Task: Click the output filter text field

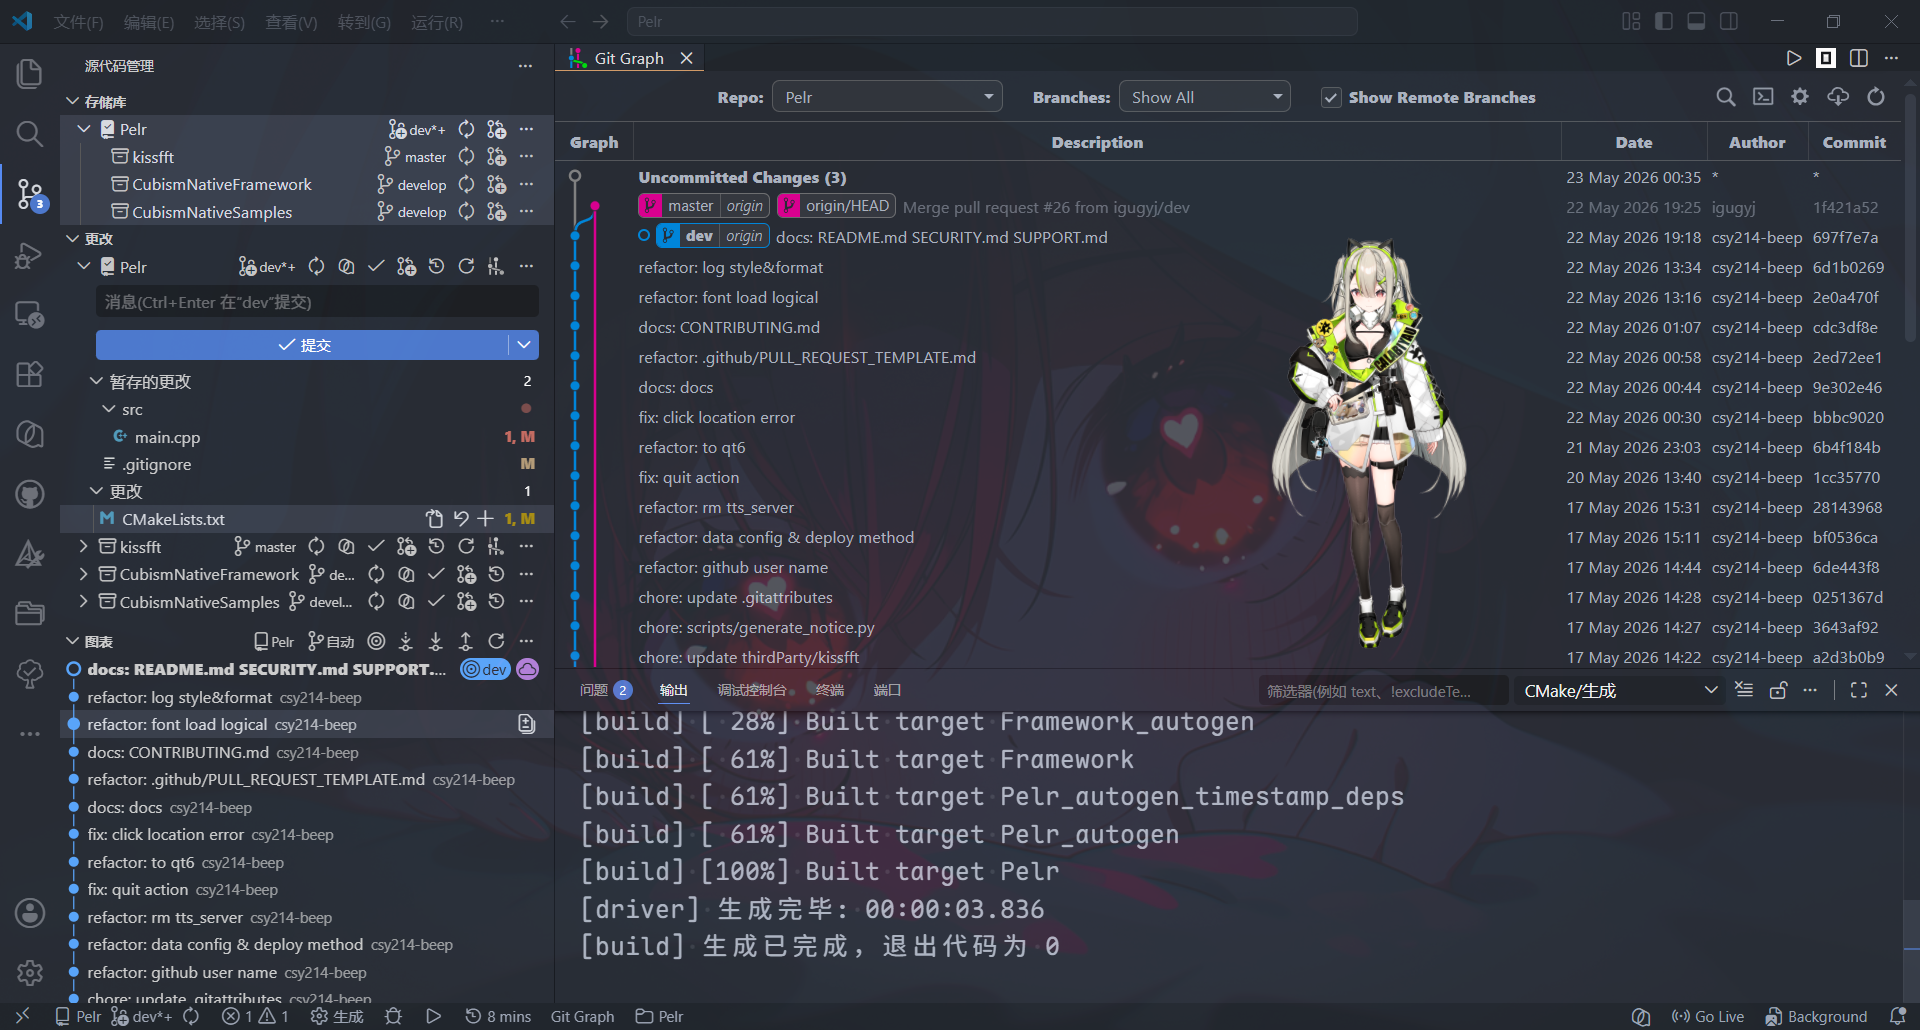Action: tap(1383, 691)
